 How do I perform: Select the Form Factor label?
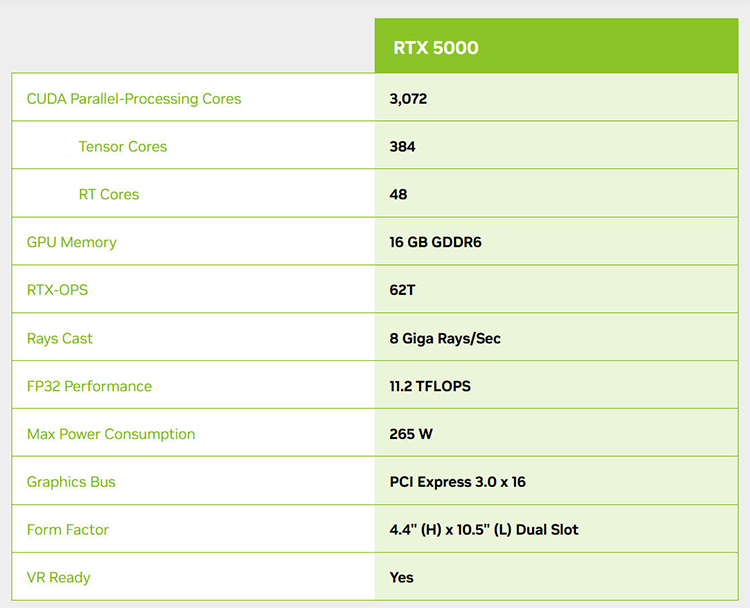point(68,530)
